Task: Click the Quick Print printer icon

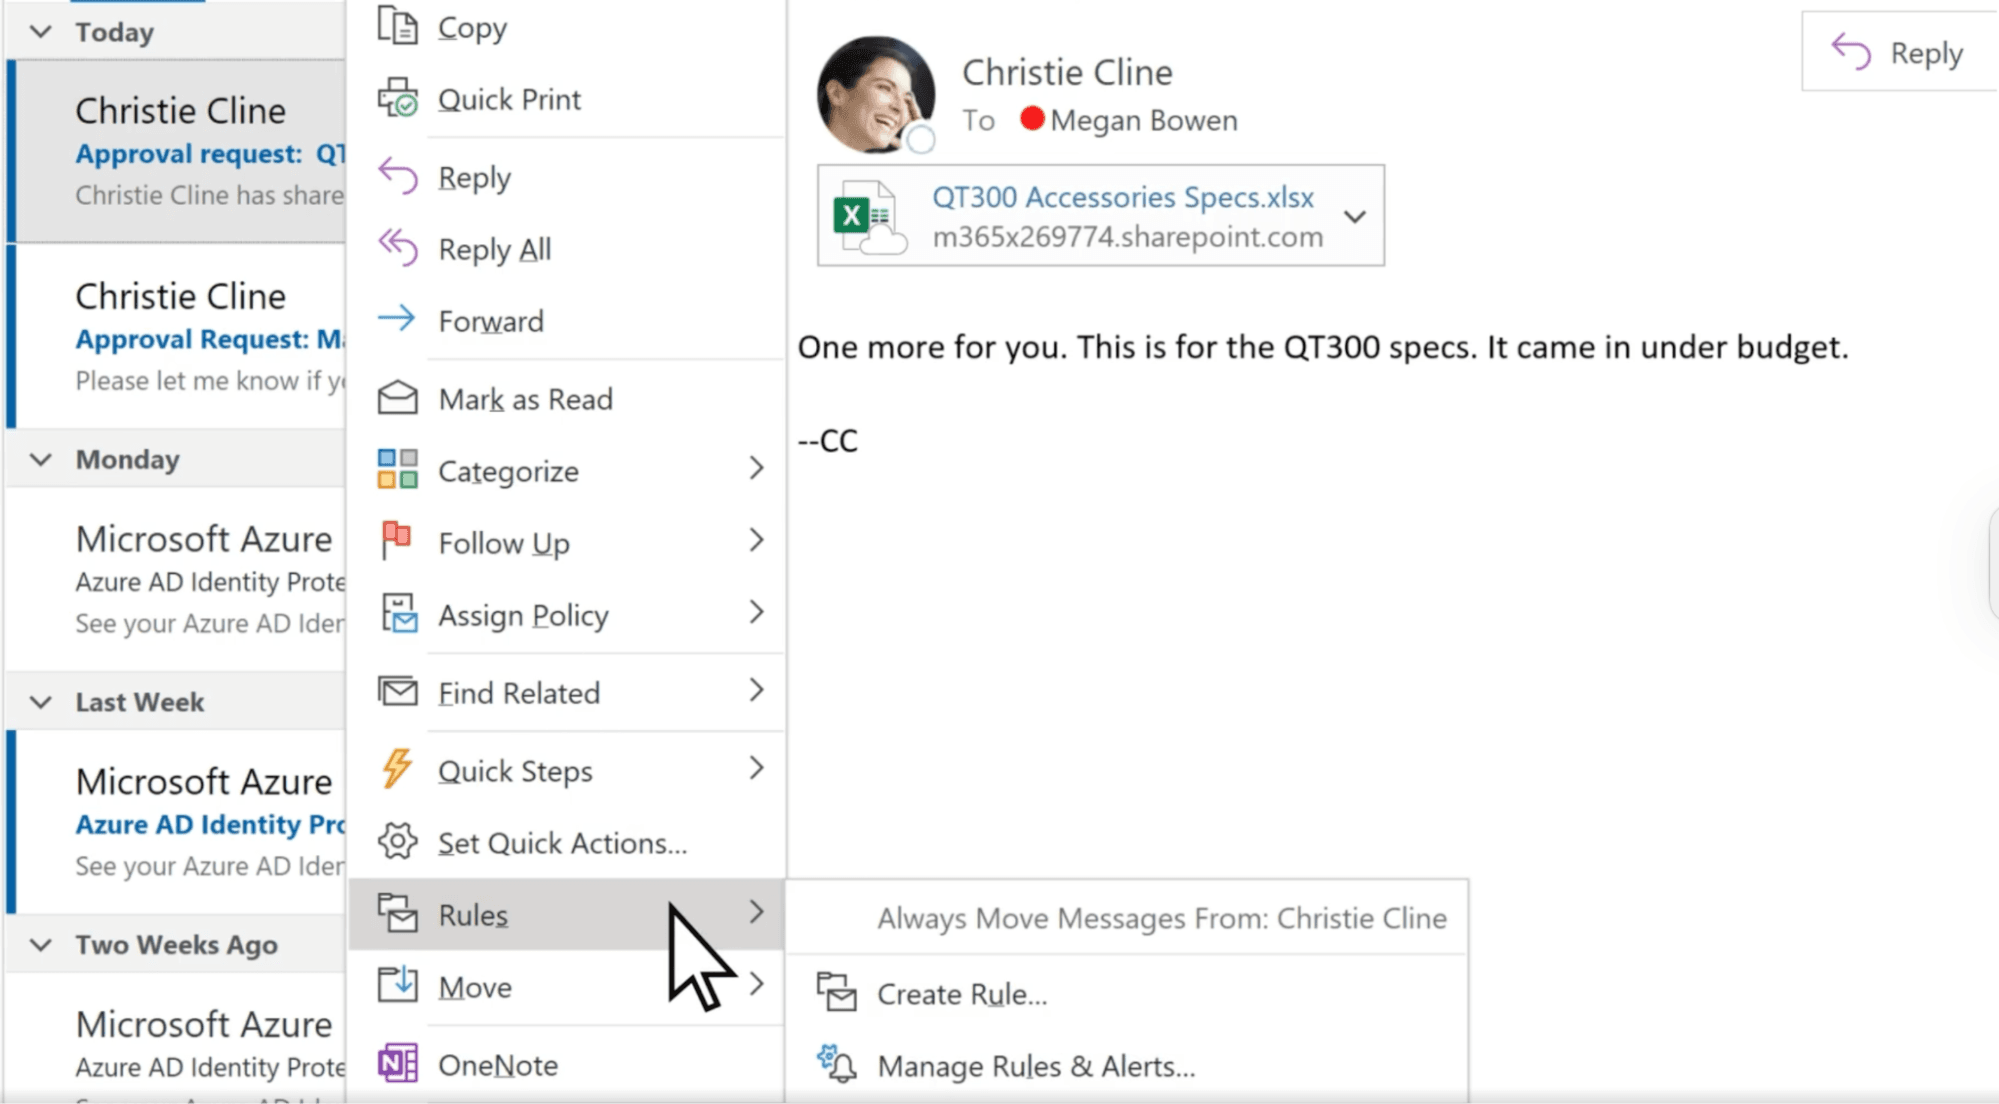Action: coord(398,97)
